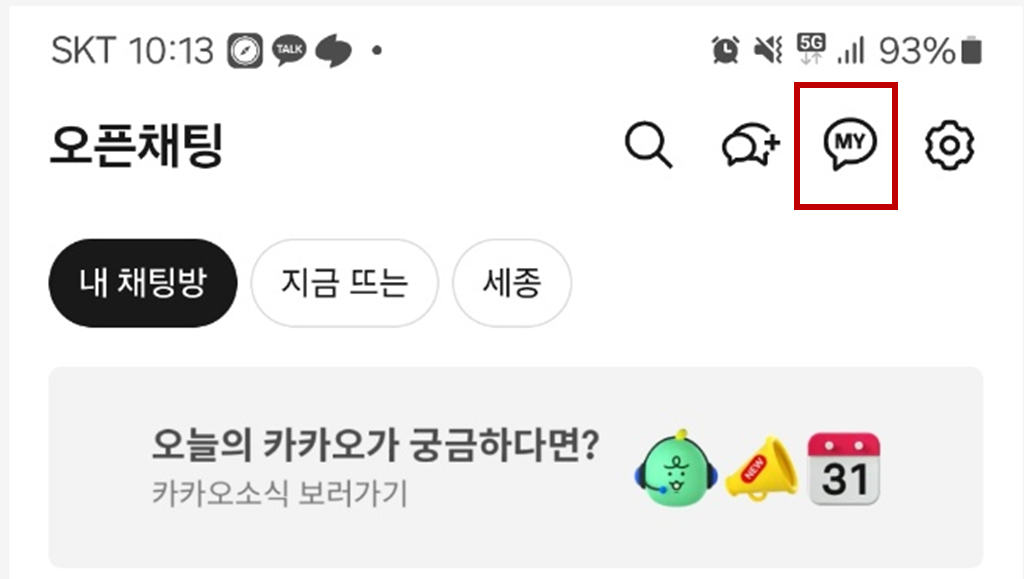The height and width of the screenshot is (579, 1024).
Task: Tap the KakaoTalk TALK notification icon
Action: (x=289, y=50)
